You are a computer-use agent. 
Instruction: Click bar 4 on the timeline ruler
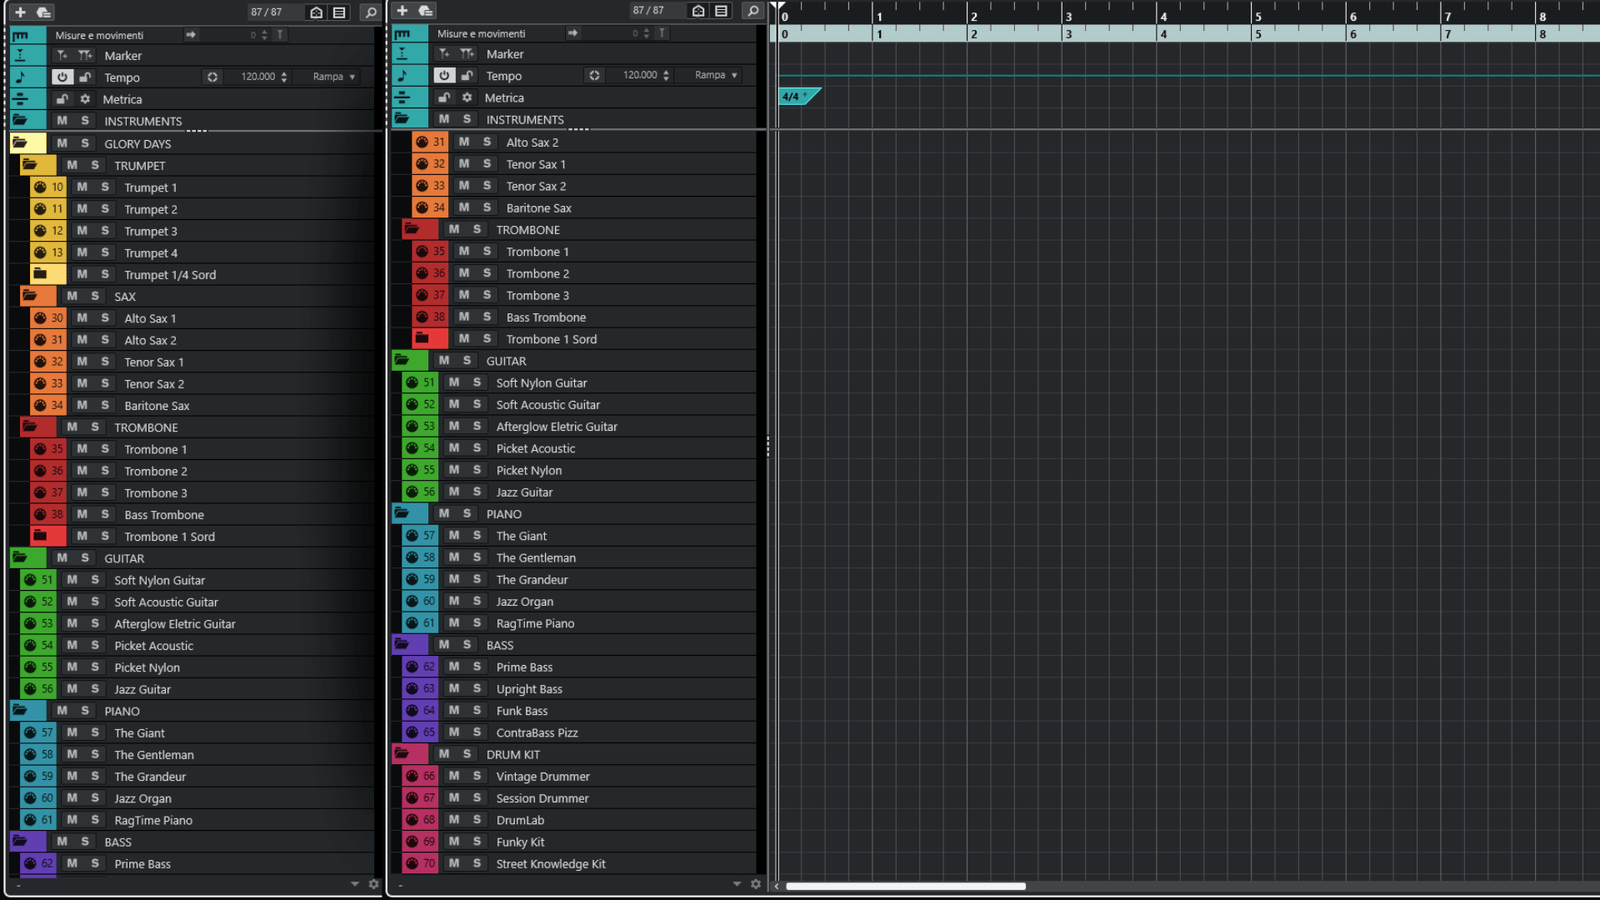[x=1163, y=17]
